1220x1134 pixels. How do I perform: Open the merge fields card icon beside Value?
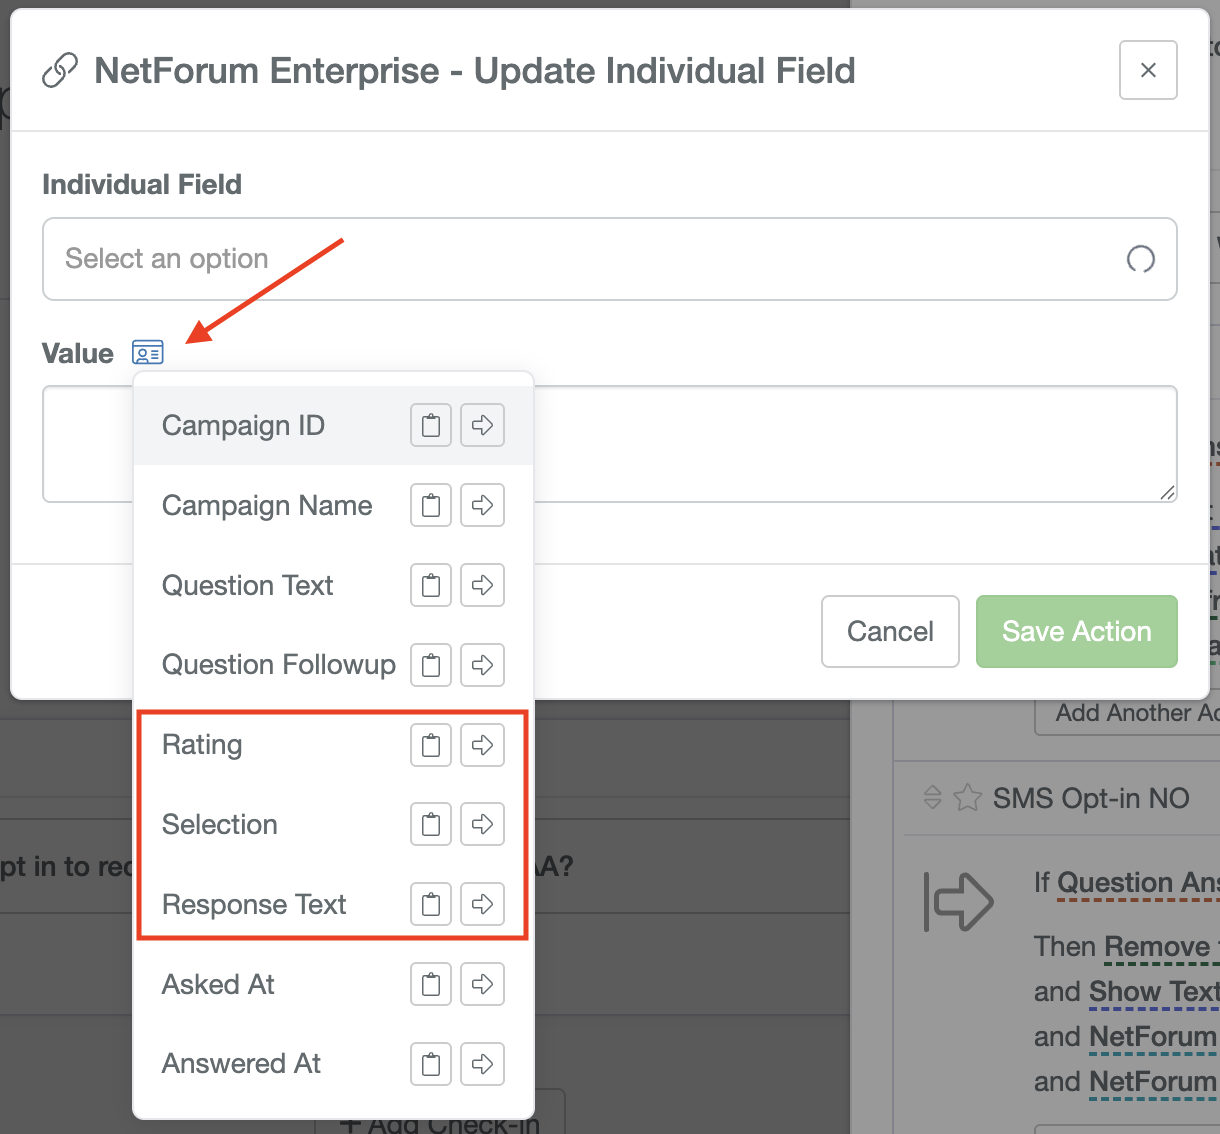point(148,353)
